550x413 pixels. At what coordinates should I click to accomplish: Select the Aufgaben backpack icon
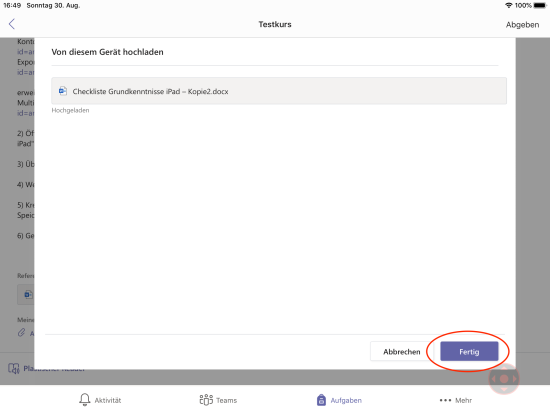[321, 400]
